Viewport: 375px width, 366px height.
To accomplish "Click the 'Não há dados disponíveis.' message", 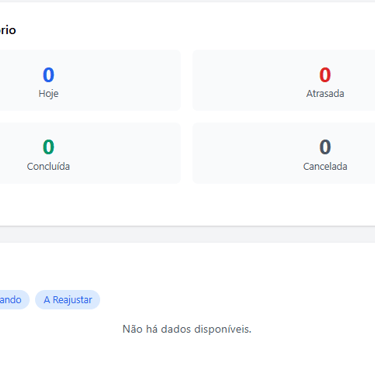I will click(x=187, y=329).
